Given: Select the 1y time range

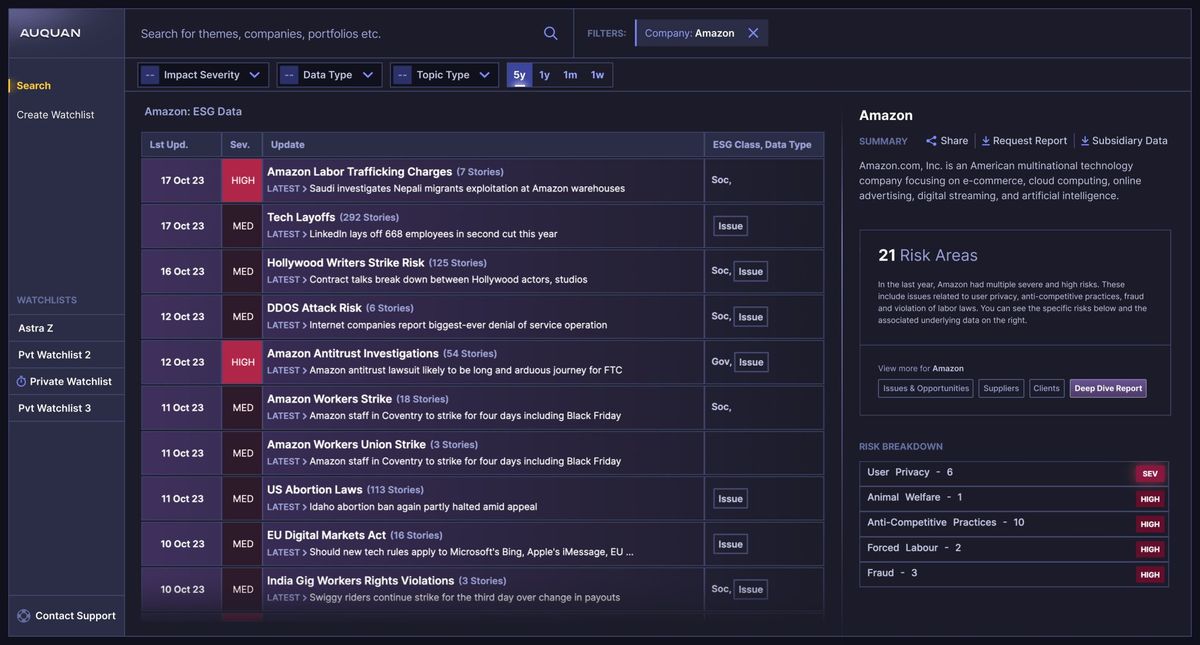Looking at the screenshot, I should [x=544, y=75].
